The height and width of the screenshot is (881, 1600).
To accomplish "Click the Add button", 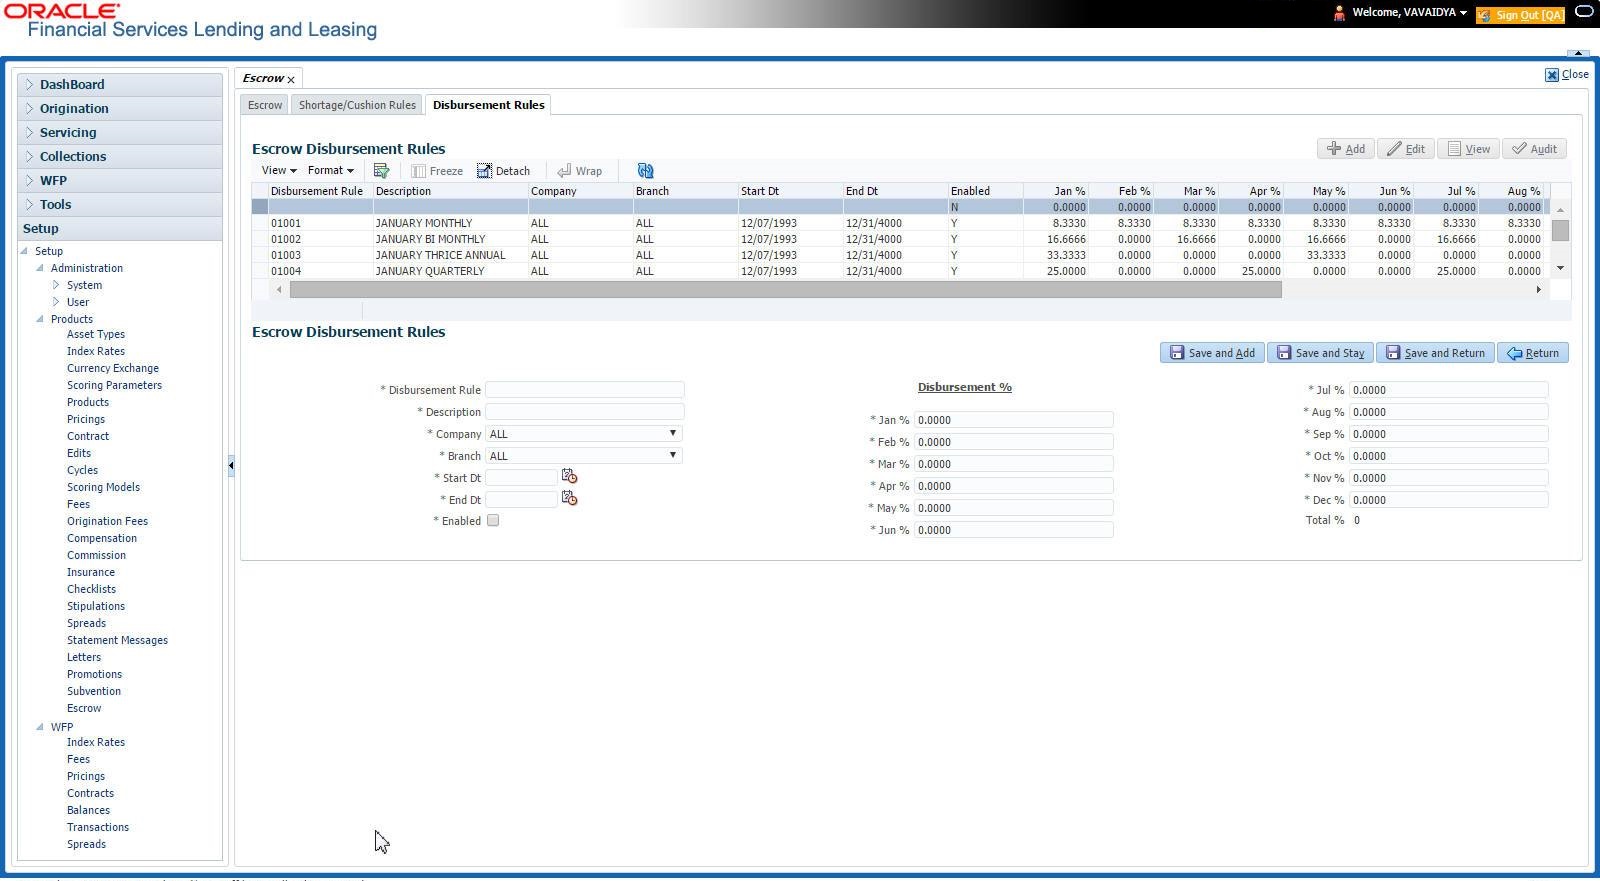I will 1345,149.
